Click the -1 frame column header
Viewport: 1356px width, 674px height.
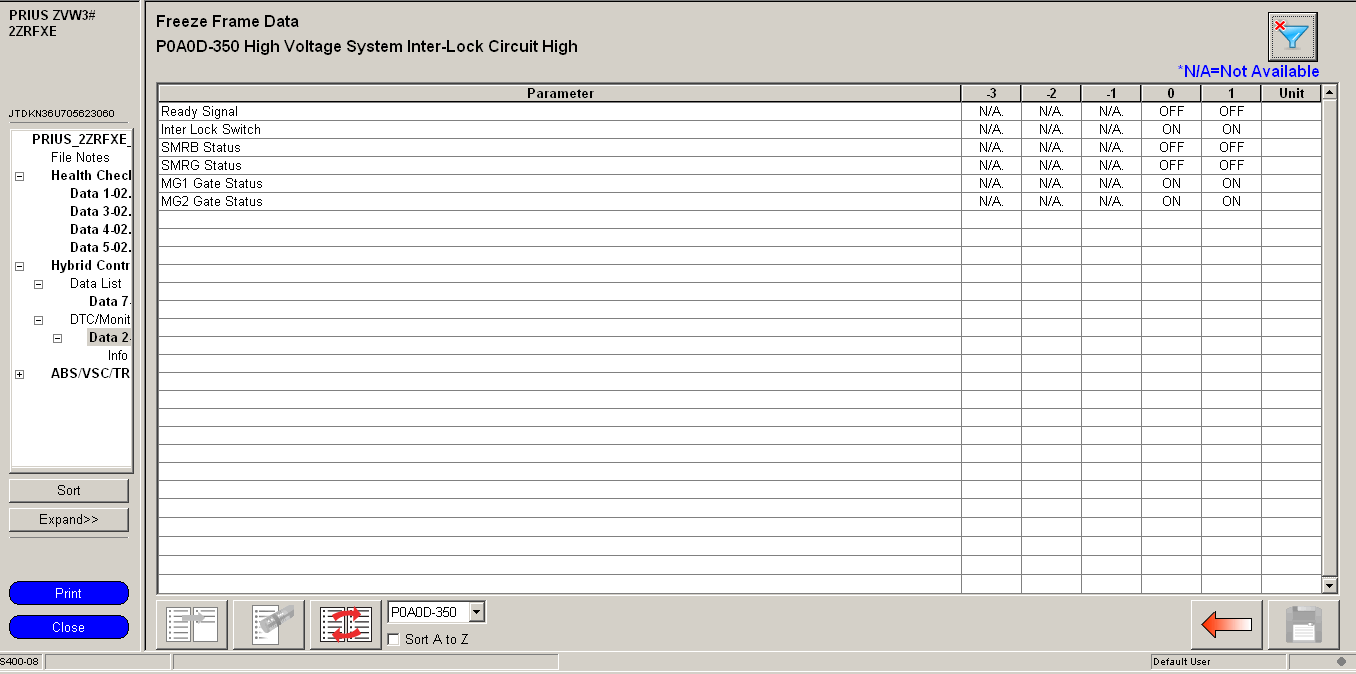(x=1111, y=93)
